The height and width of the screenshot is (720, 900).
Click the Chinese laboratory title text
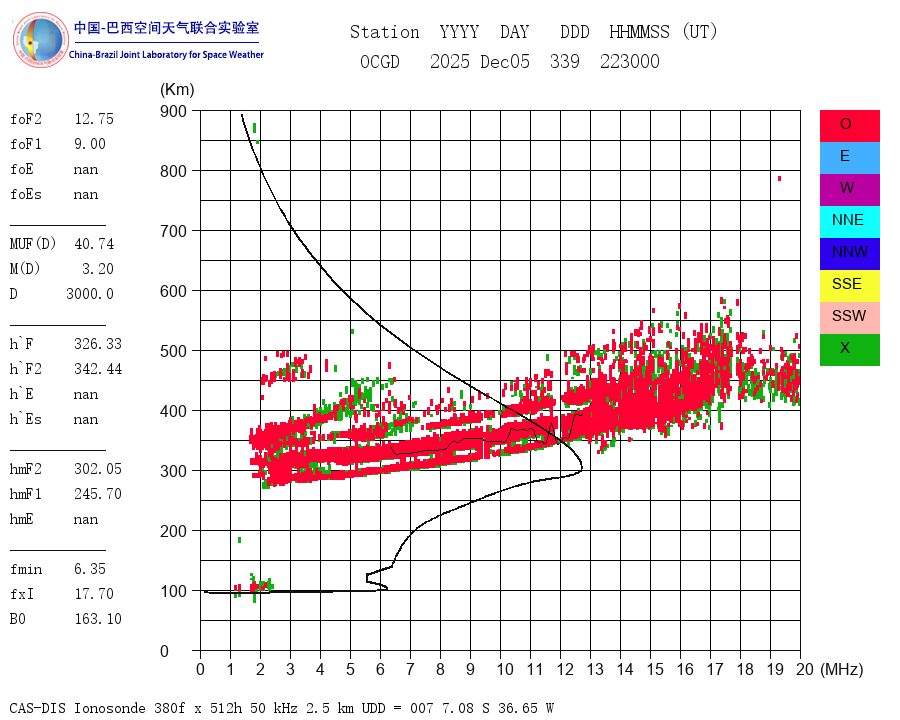(166, 28)
